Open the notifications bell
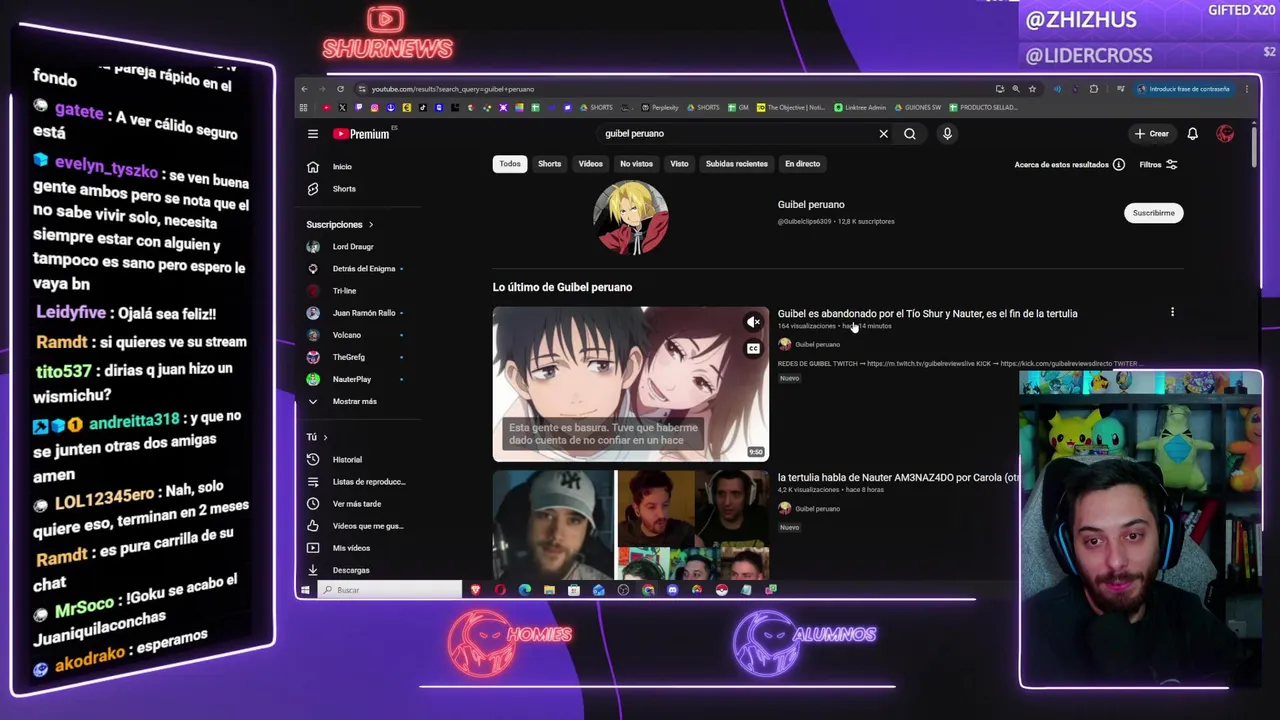This screenshot has width=1280, height=720. point(1192,134)
